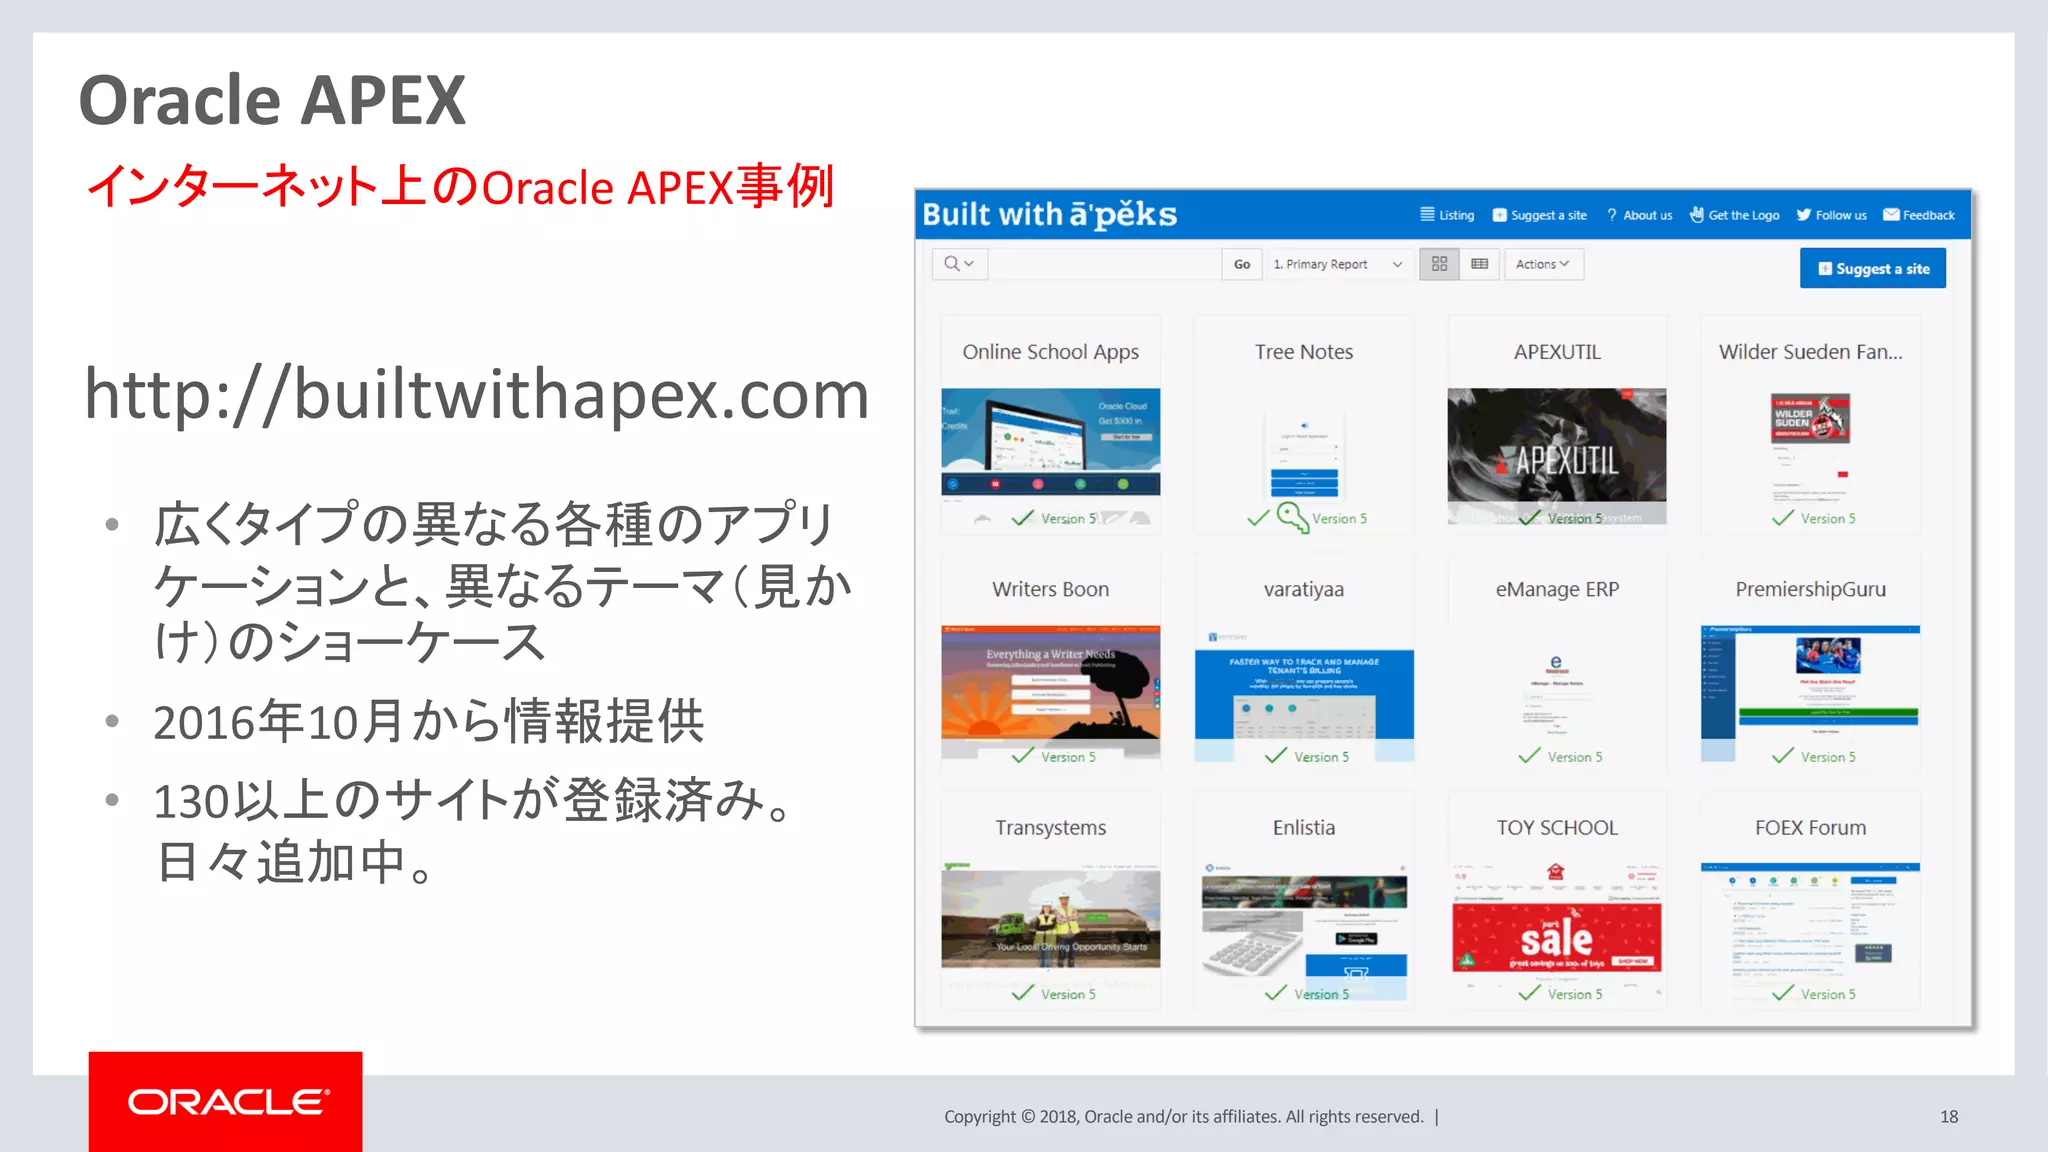Open the varatiyaa card

(x=1304, y=661)
